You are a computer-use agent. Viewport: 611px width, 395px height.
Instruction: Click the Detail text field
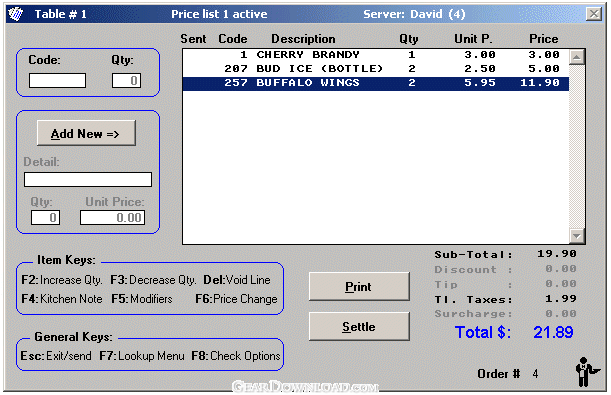(x=88, y=180)
